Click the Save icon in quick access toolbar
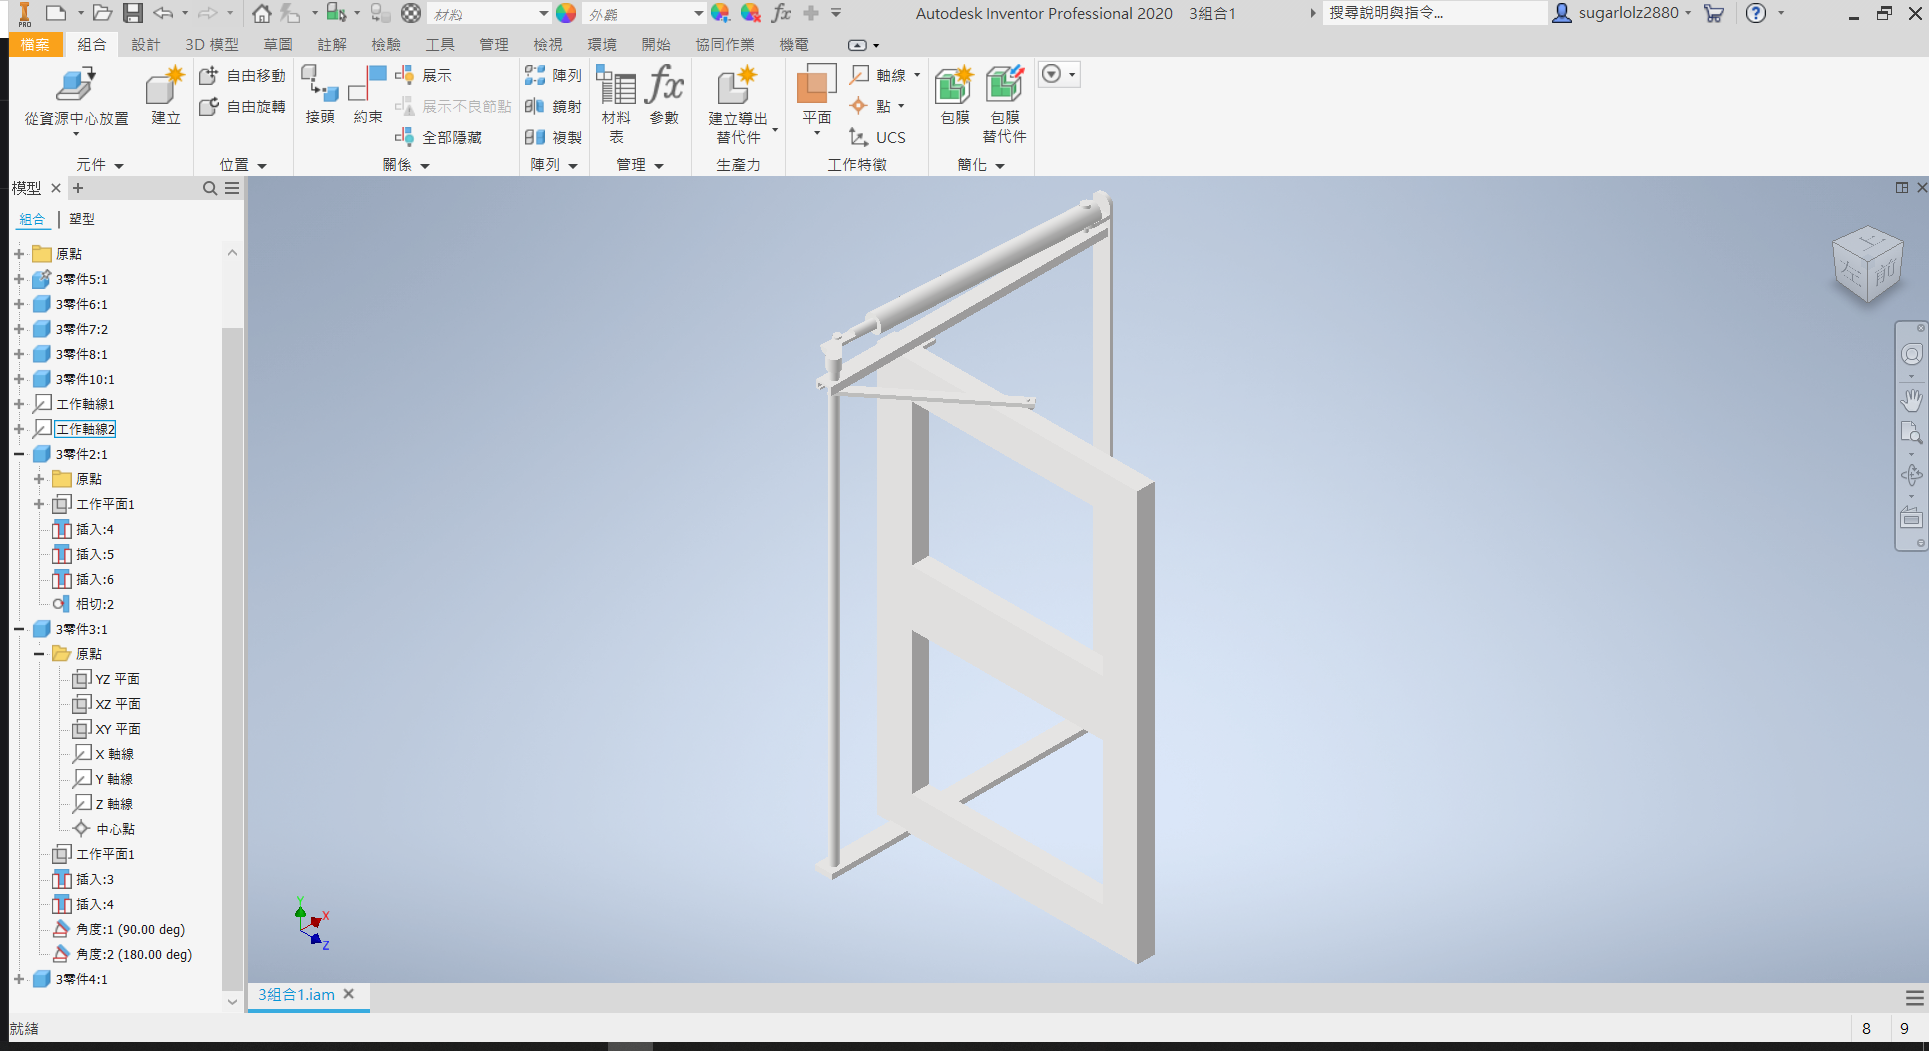 point(132,13)
